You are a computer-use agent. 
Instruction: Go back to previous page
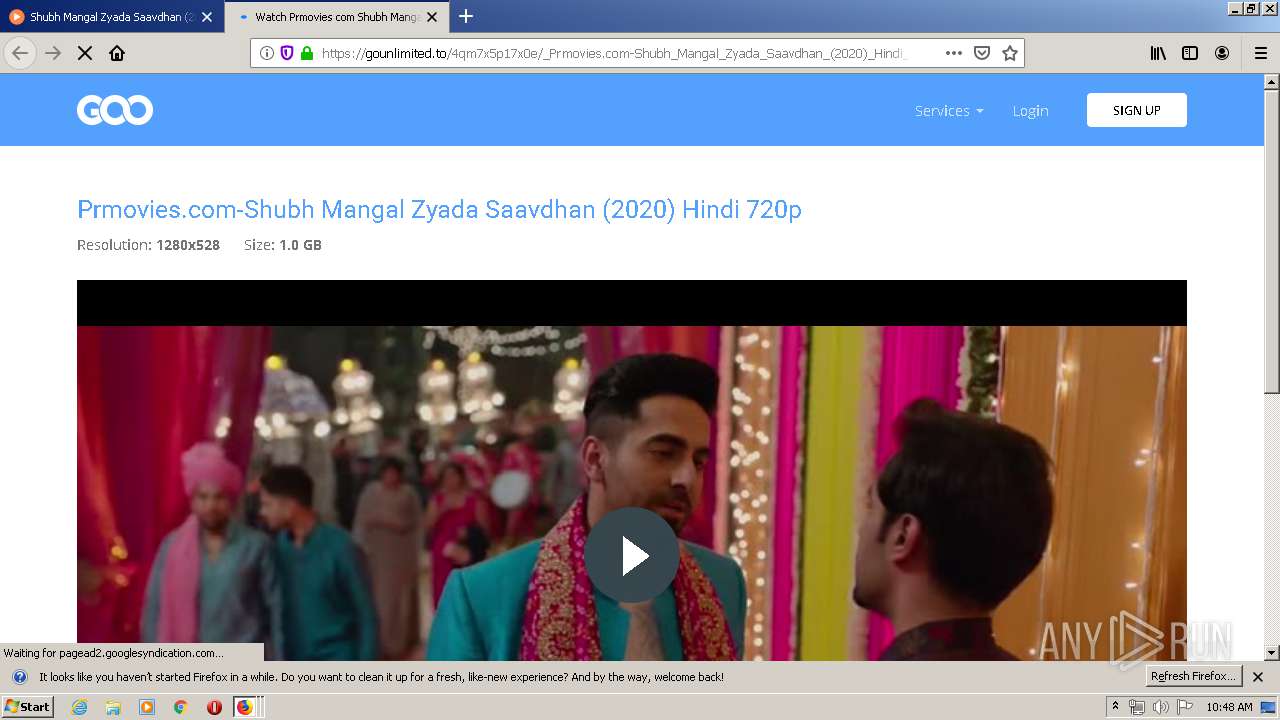pyautogui.click(x=20, y=53)
